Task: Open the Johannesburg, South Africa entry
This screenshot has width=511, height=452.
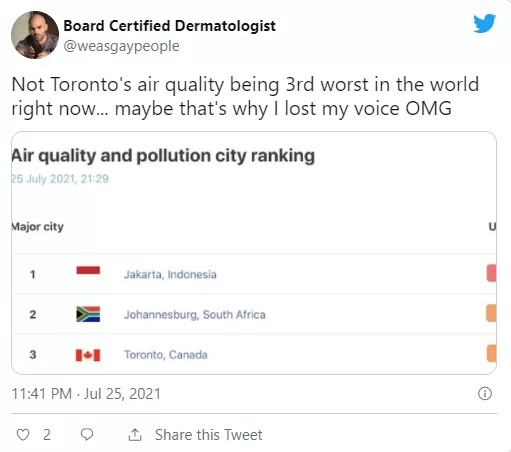Action: tap(195, 314)
